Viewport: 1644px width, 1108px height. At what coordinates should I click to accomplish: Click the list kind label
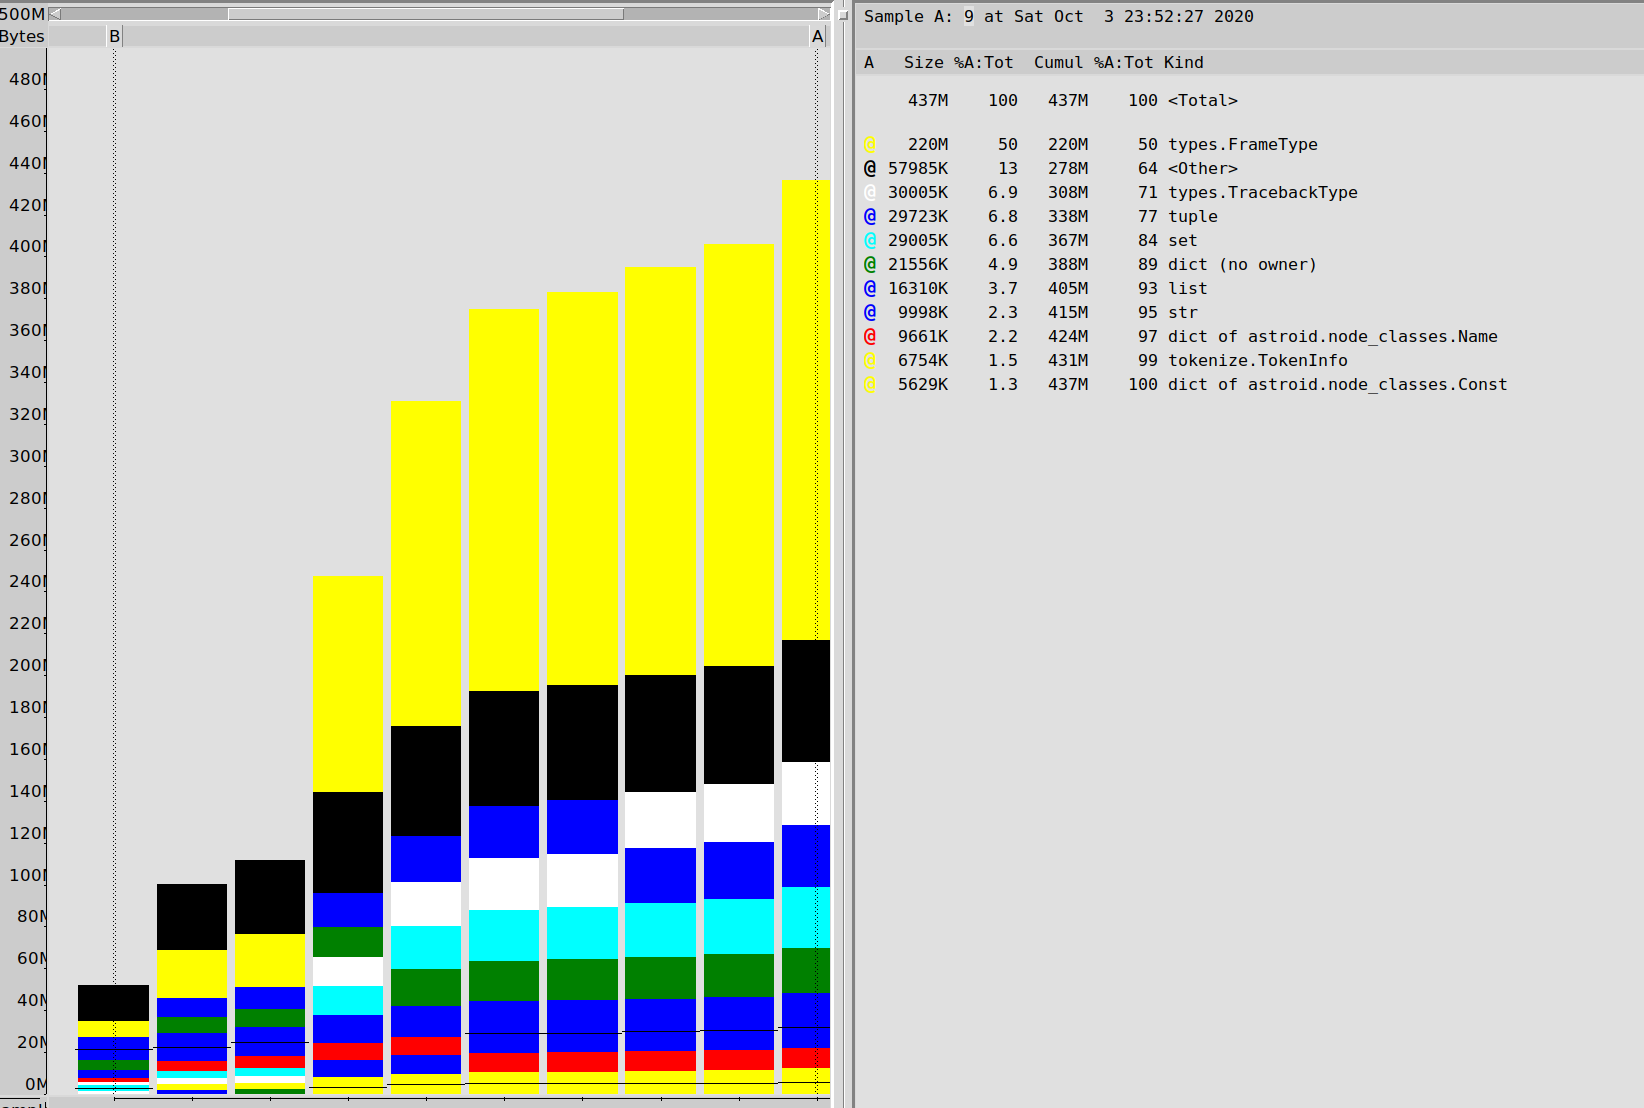pos(1188,289)
